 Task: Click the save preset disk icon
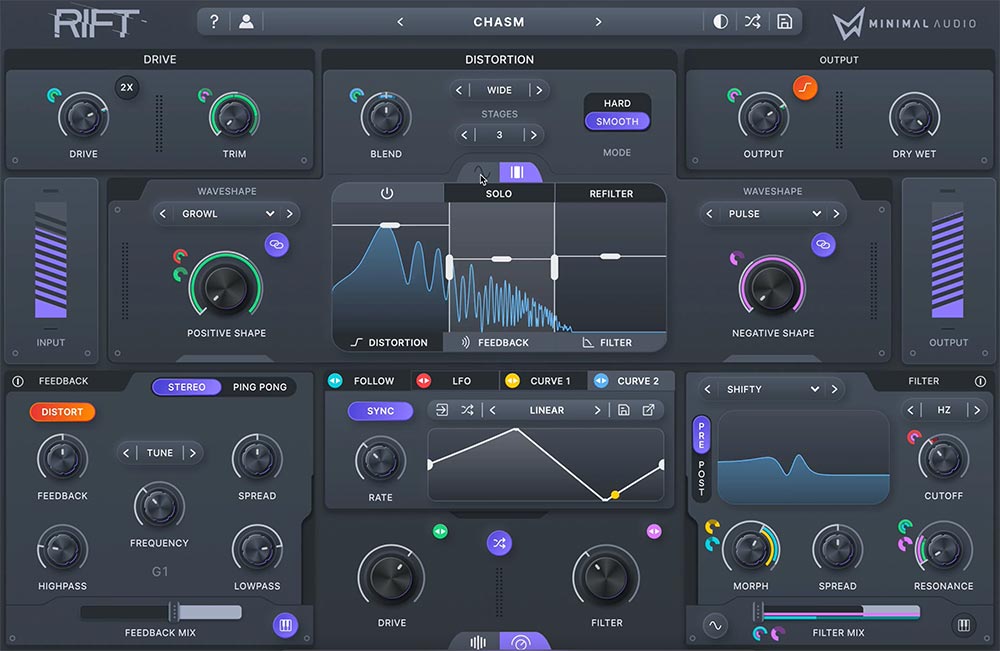coord(785,21)
